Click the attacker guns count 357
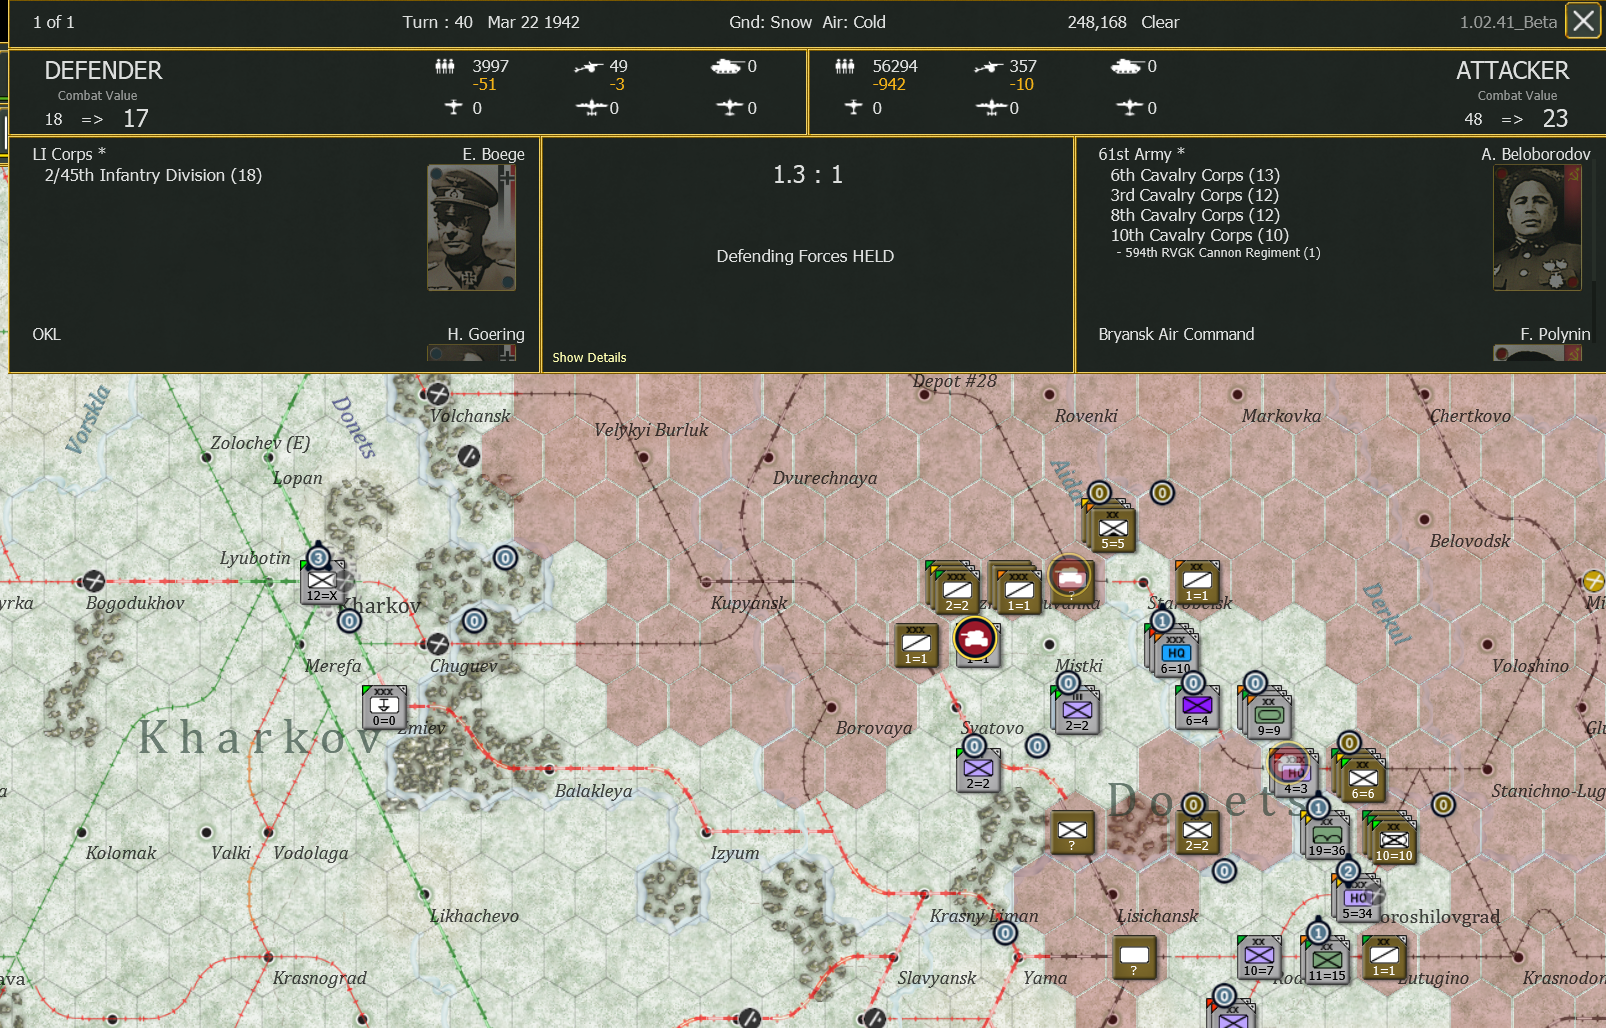The image size is (1606, 1028). tap(1022, 66)
